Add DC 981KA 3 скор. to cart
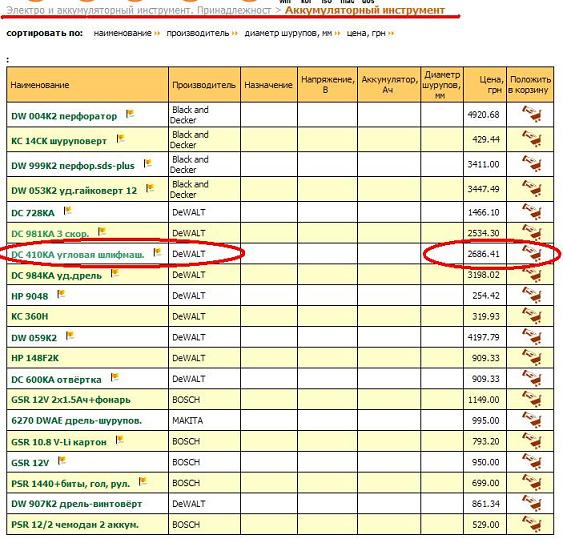Viewport: 563px width, 543px height. pos(531,233)
